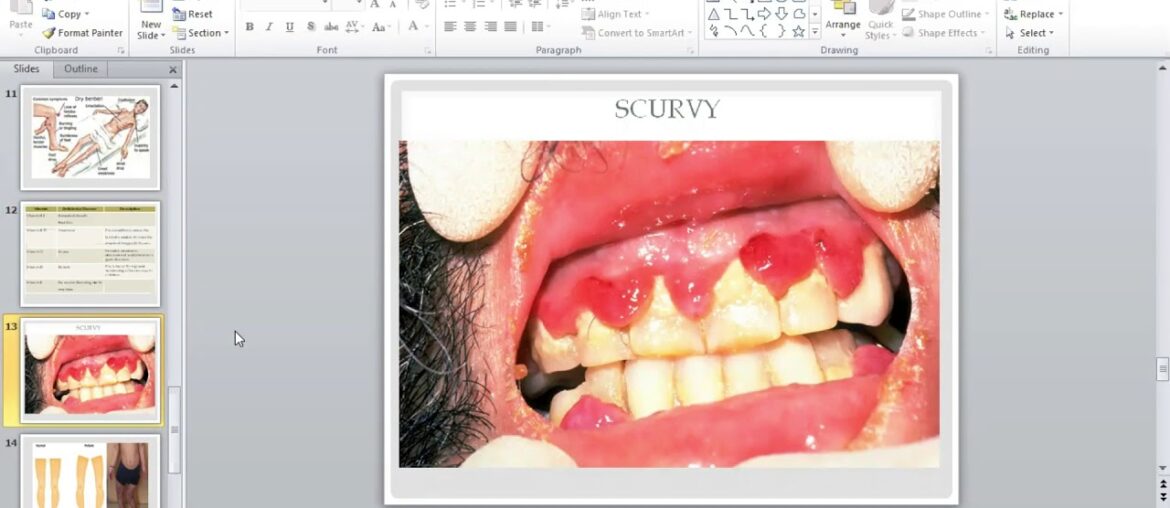Screen dimensions: 1170x508
Task: Switch to the Slides tab
Action: click(27, 69)
